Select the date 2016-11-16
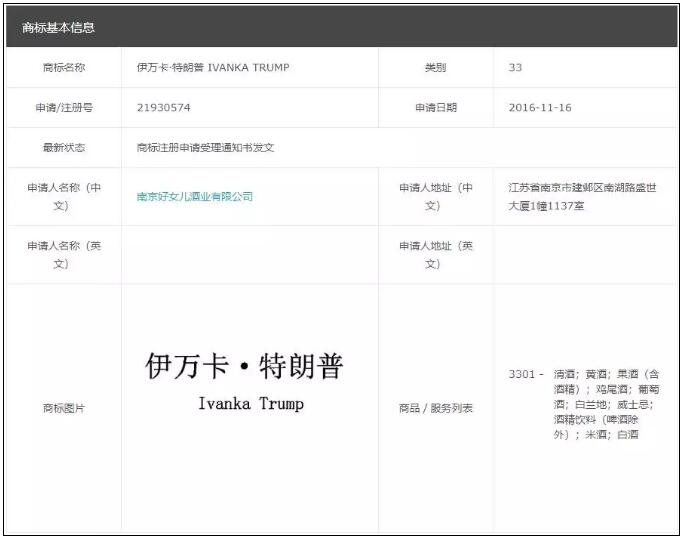The image size is (683, 538). [540, 108]
